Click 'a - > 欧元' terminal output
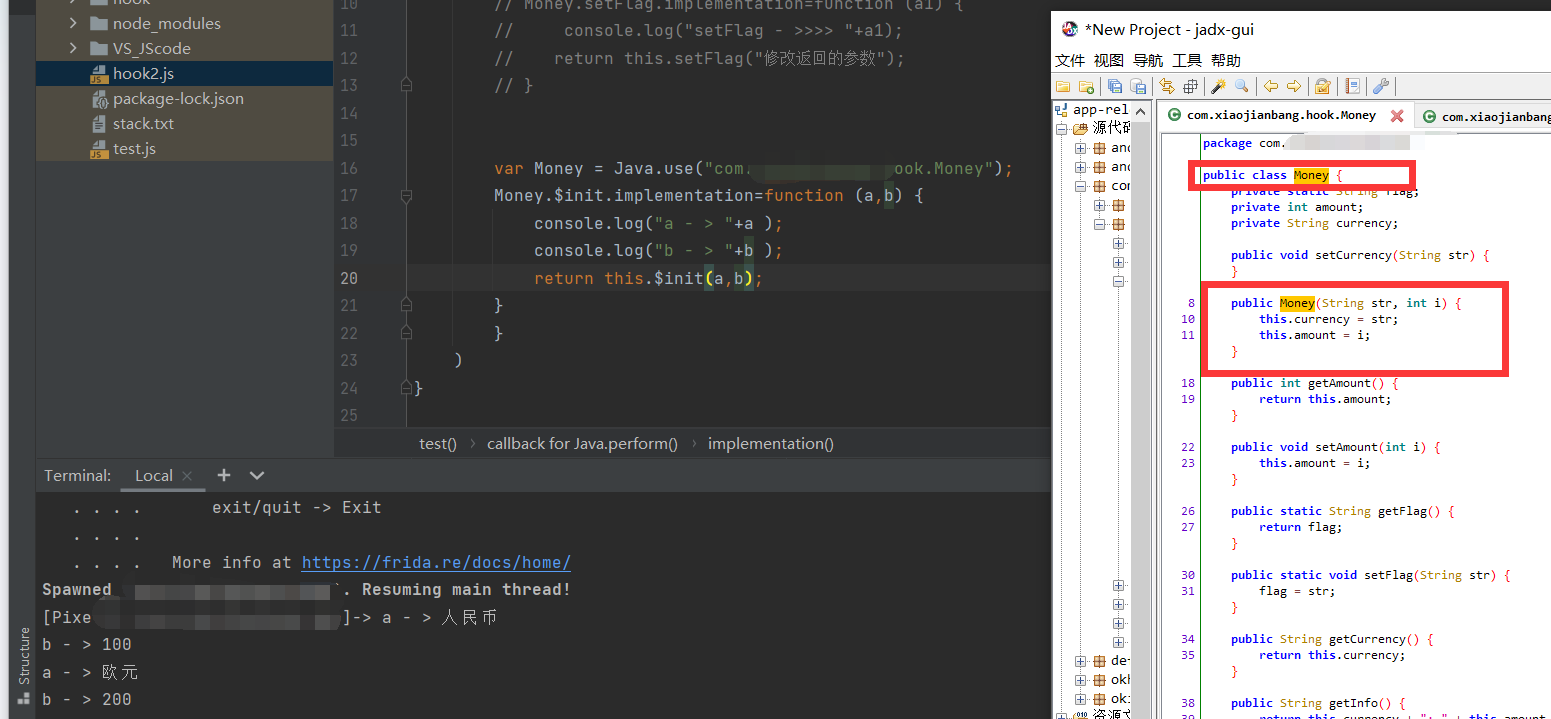The width and height of the screenshot is (1551, 719). (90, 672)
